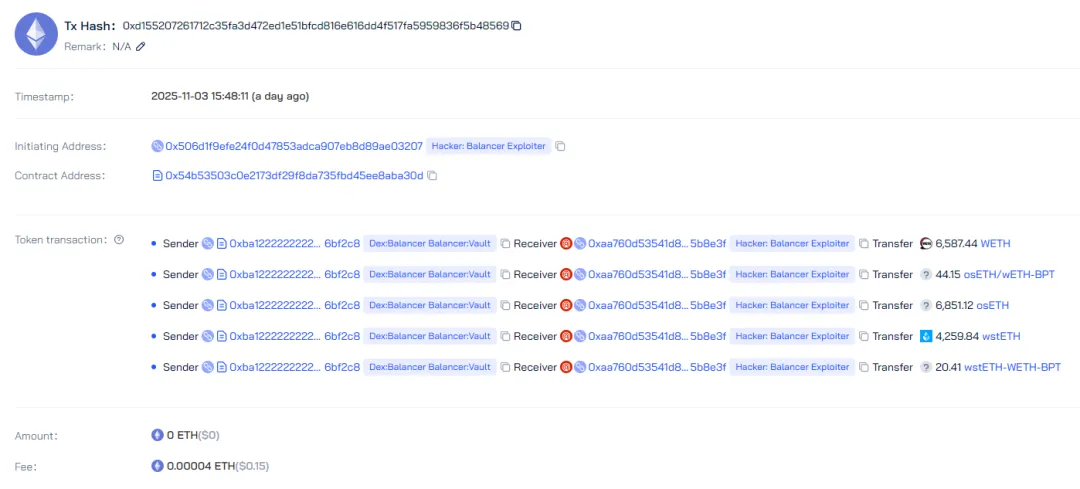Click the Token transaction help icon
The width and height of the screenshot is (1080, 489).
tap(119, 240)
